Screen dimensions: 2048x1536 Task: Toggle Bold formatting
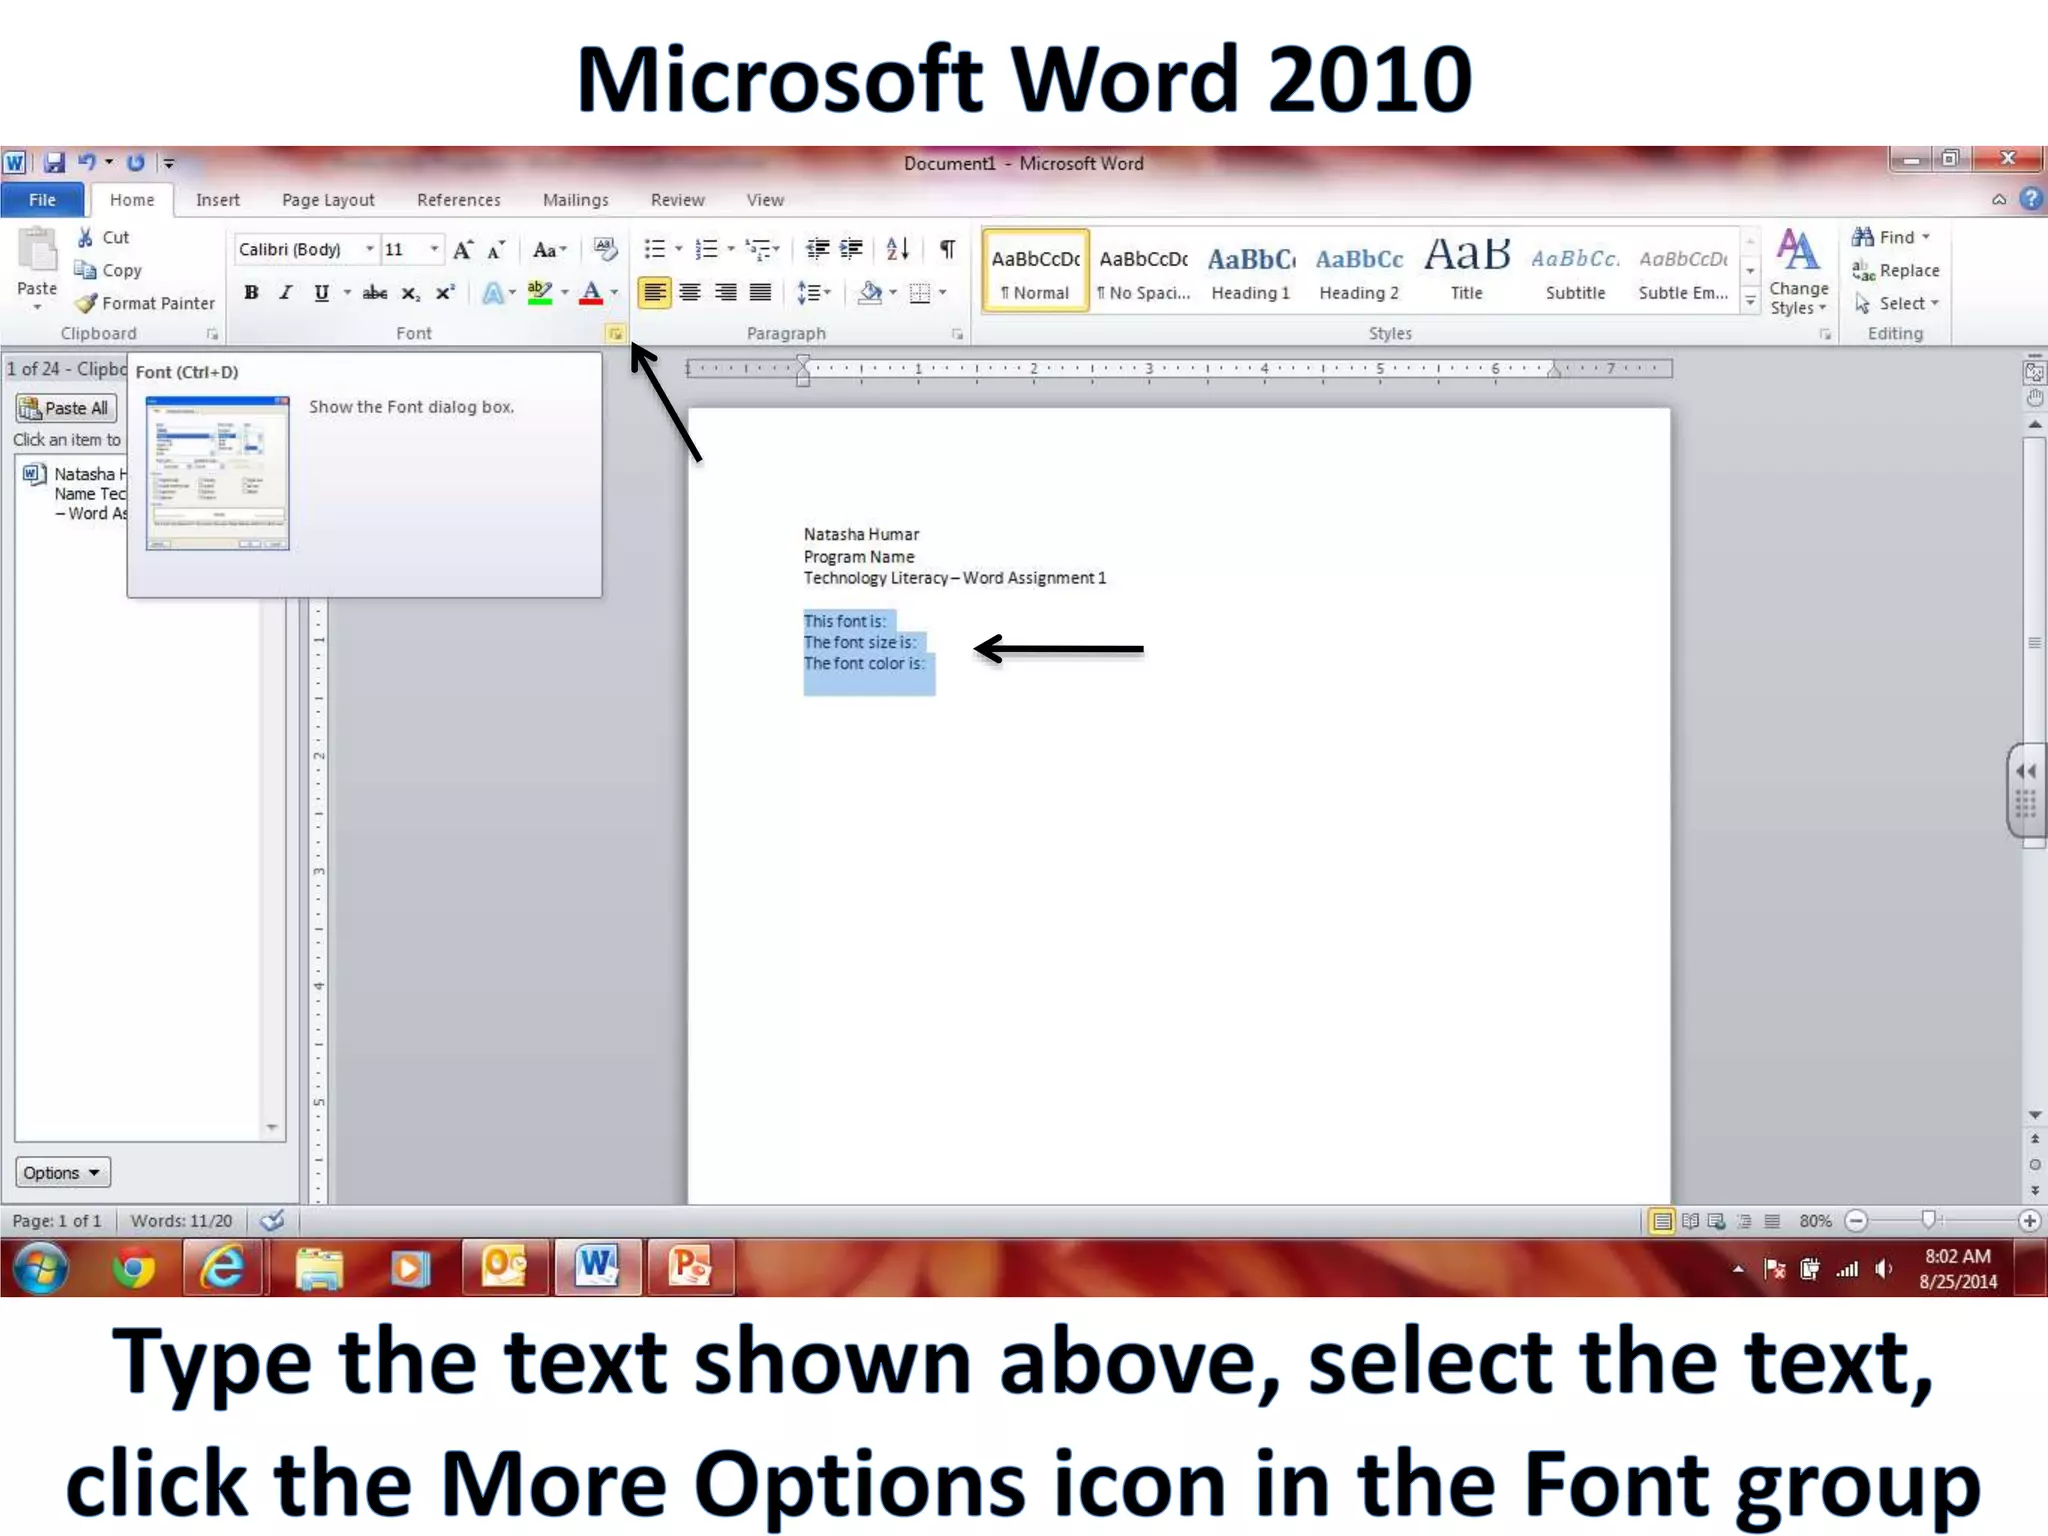click(x=252, y=293)
